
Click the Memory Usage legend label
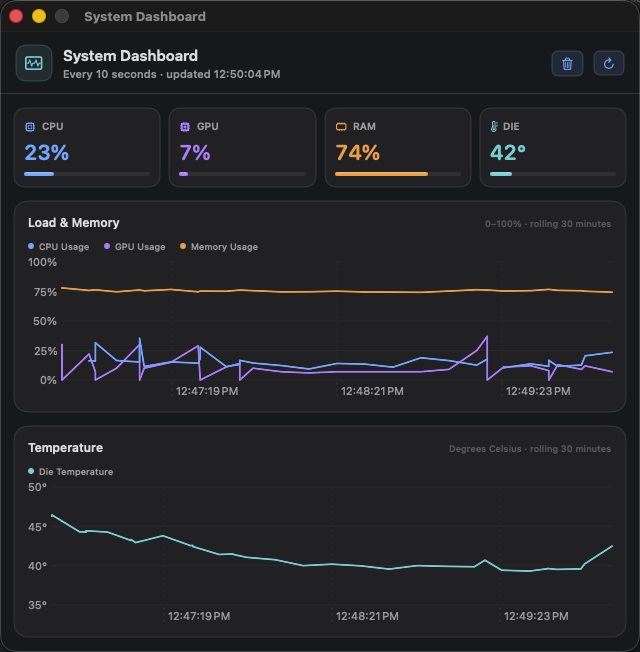coord(224,247)
